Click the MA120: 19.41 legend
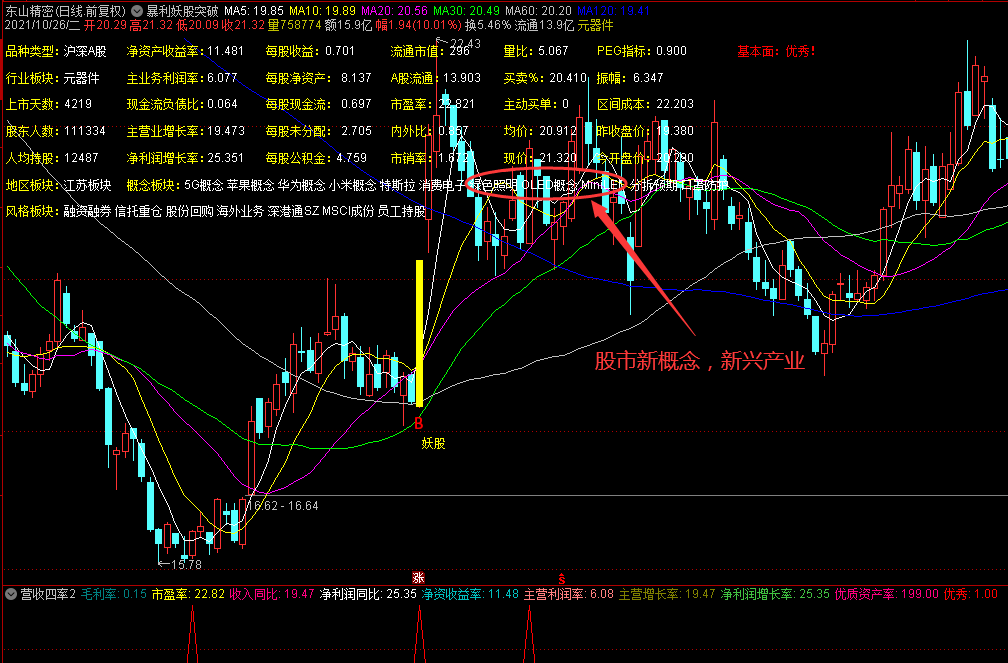This screenshot has width=1008, height=663. (x=613, y=11)
